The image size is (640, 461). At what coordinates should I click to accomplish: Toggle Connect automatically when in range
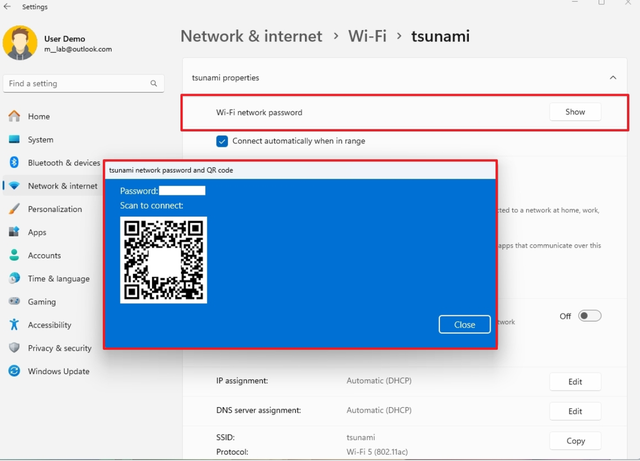[x=222, y=141]
